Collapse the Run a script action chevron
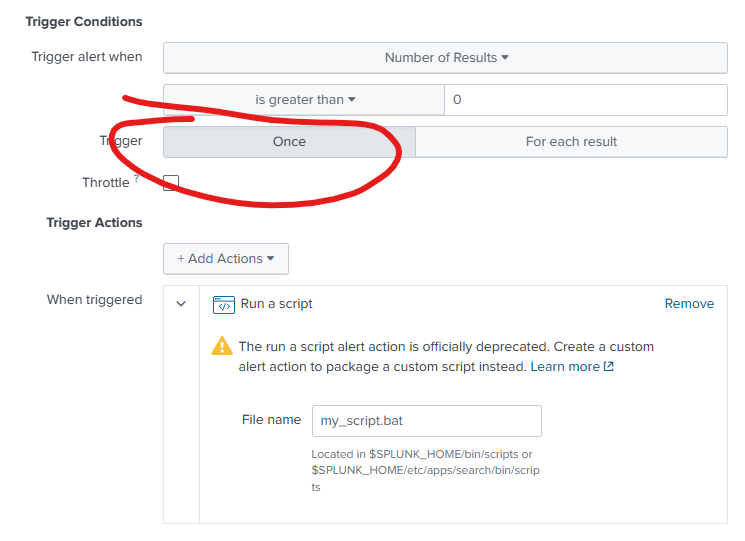The width and height of the screenshot is (745, 541). pos(181,304)
